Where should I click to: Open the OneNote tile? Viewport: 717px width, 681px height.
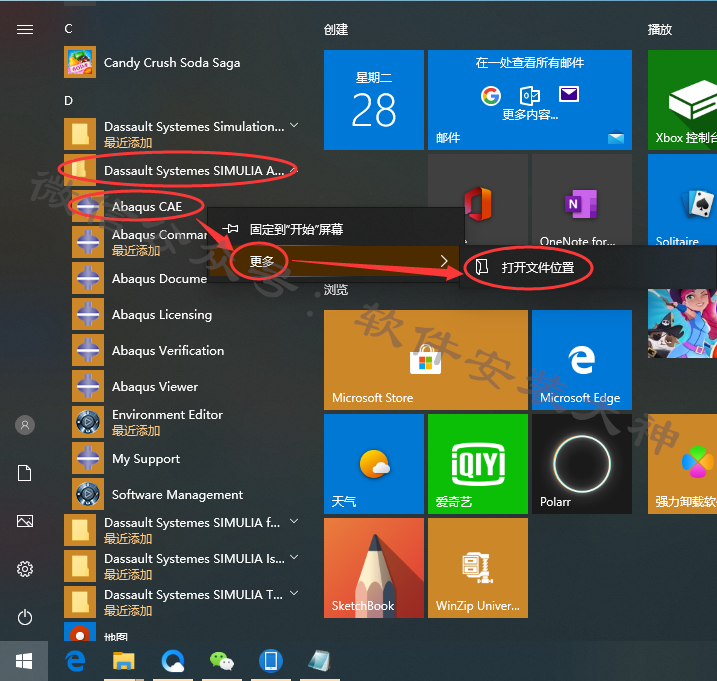click(x=582, y=199)
